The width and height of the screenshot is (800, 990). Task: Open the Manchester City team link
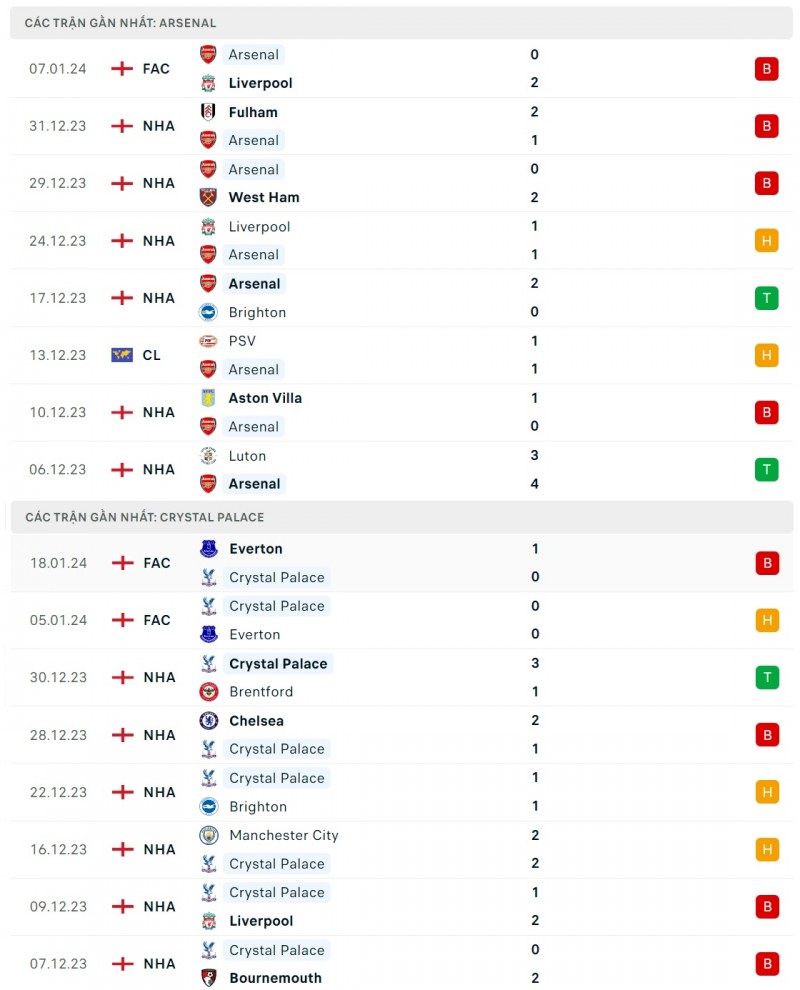283,835
